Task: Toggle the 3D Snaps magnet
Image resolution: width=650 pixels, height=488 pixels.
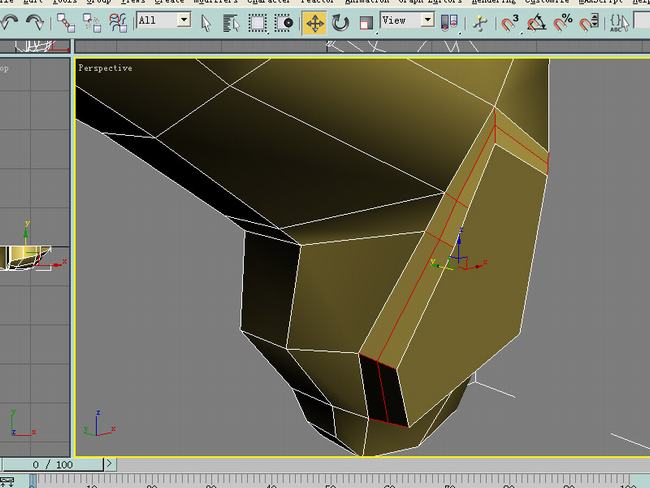Action: click(510, 23)
